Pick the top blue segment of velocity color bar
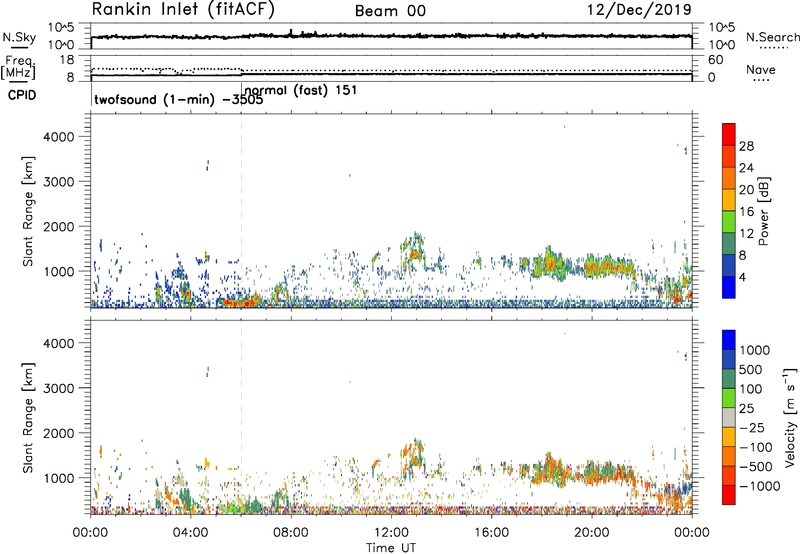 [x=729, y=340]
